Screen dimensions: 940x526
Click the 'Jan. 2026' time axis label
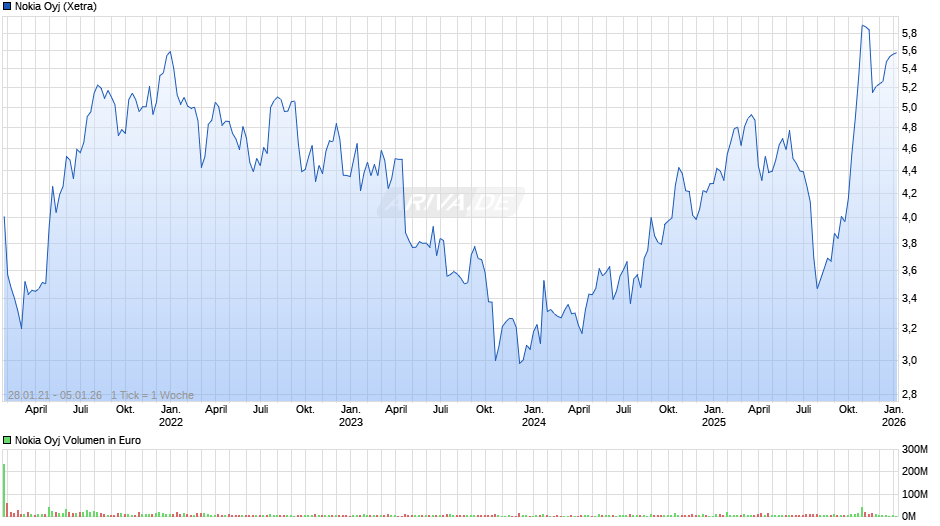894,416
